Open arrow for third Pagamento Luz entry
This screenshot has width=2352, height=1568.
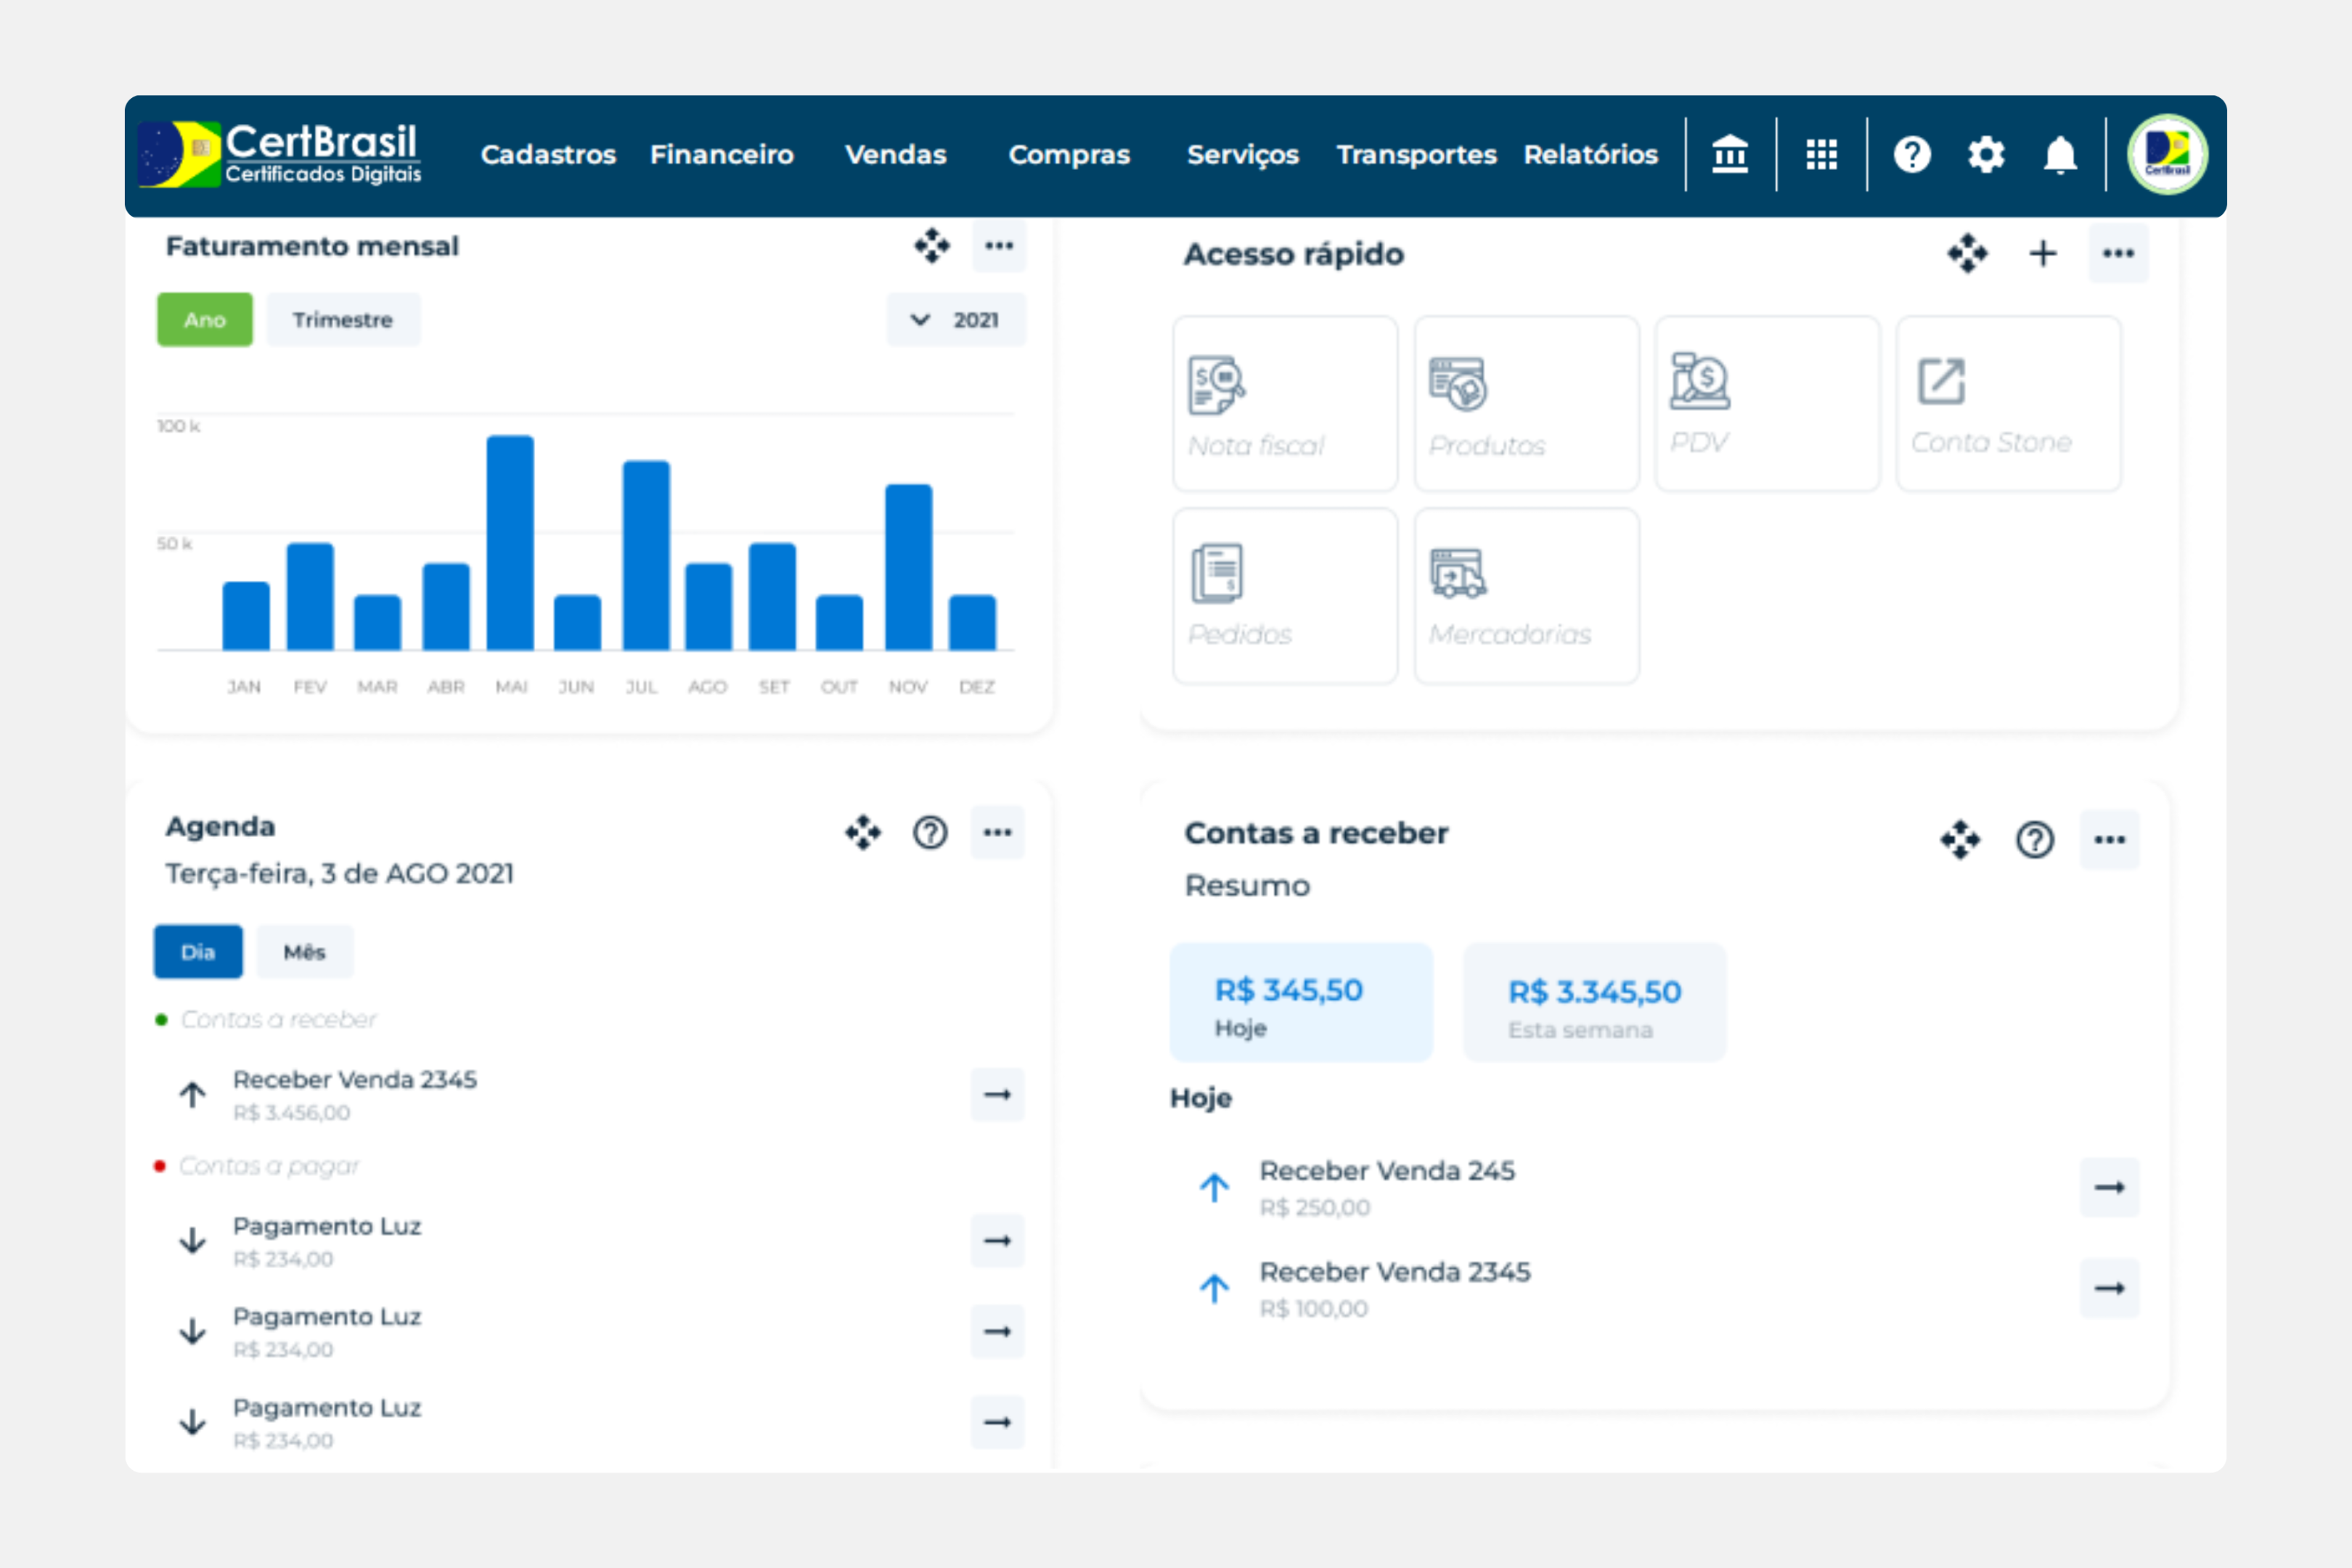tap(997, 1422)
